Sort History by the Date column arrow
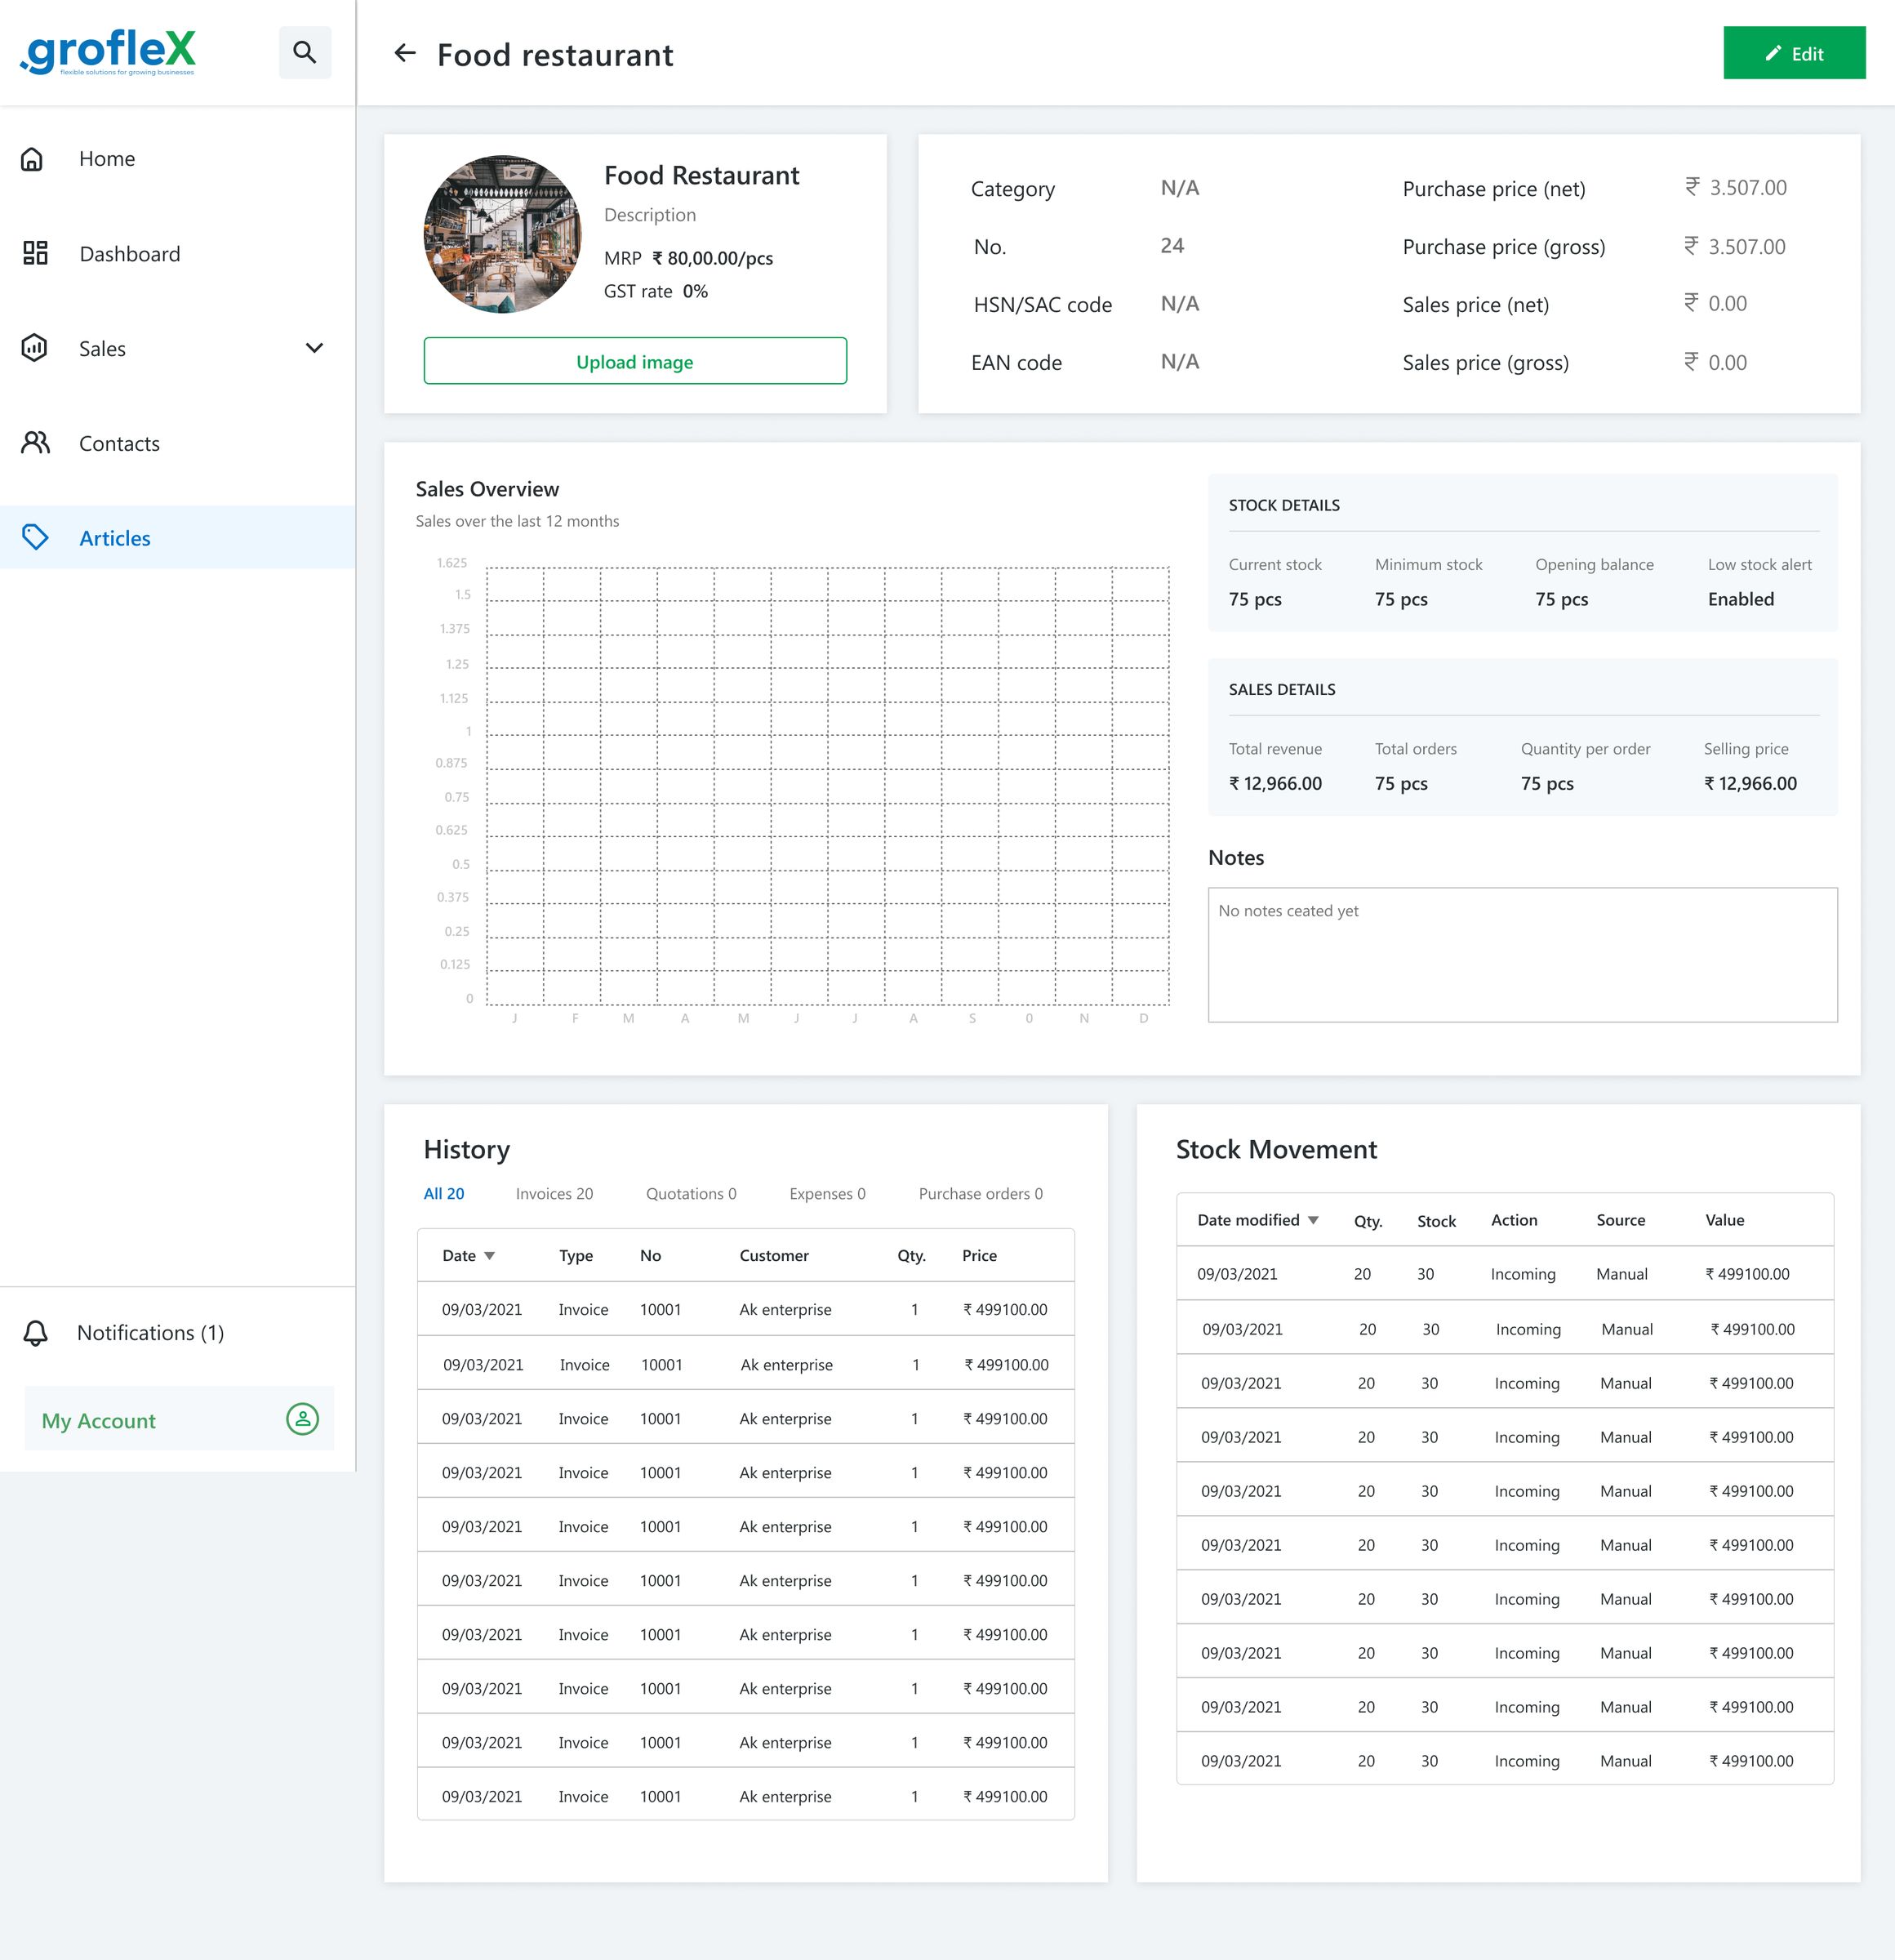The width and height of the screenshot is (1895, 1960). click(x=490, y=1255)
